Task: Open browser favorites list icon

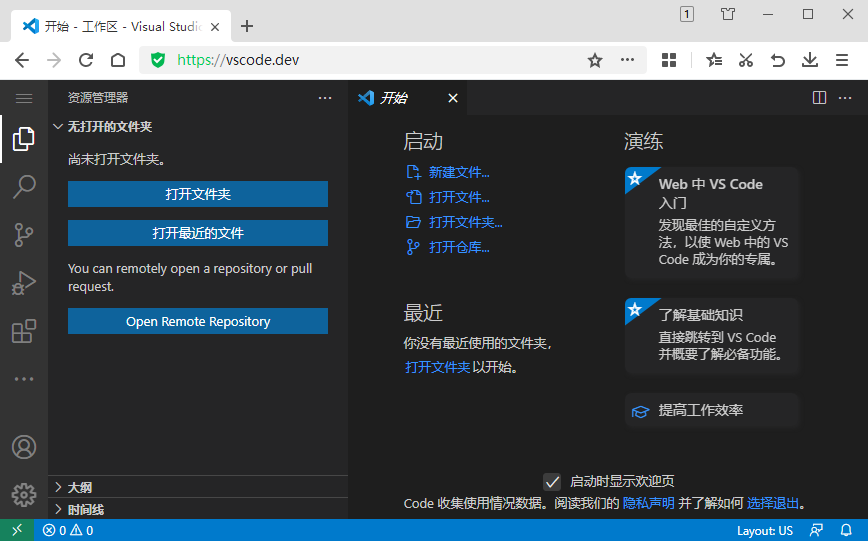Action: point(714,60)
